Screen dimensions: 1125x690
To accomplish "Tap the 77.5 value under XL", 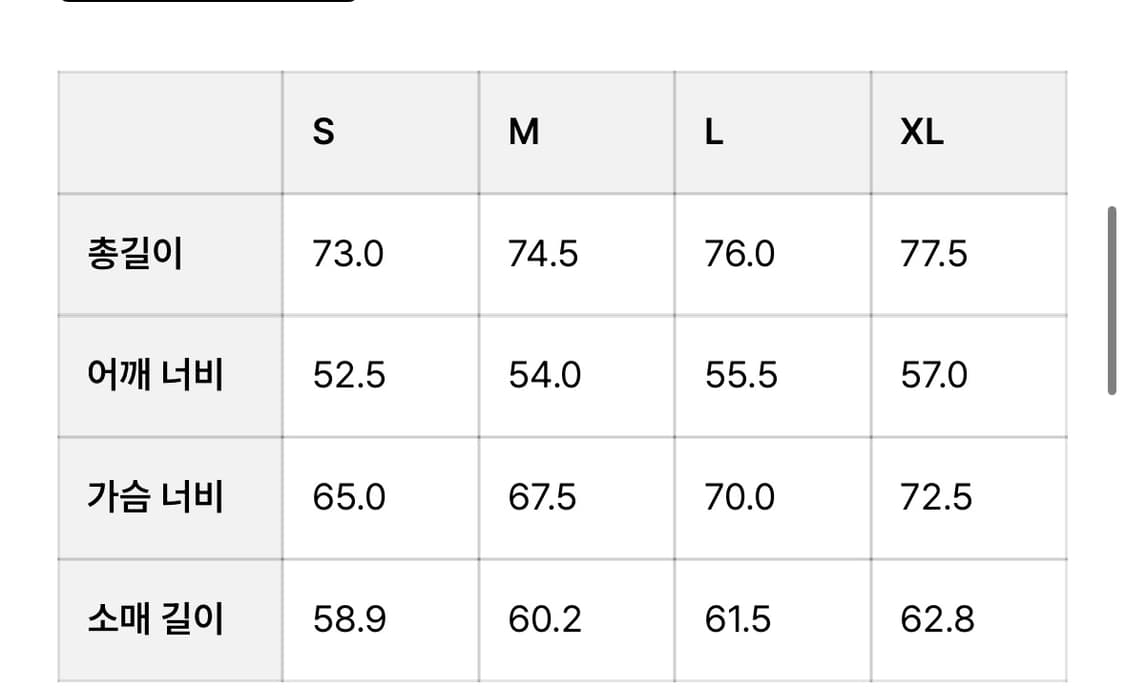I will (934, 254).
